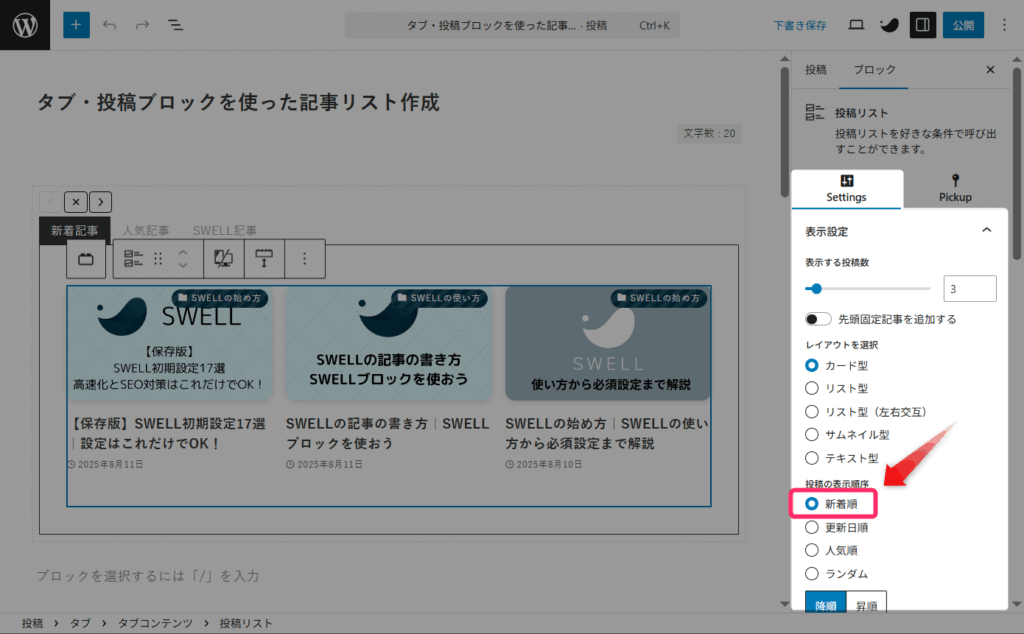Click breadcrumb タブ

click(80, 624)
